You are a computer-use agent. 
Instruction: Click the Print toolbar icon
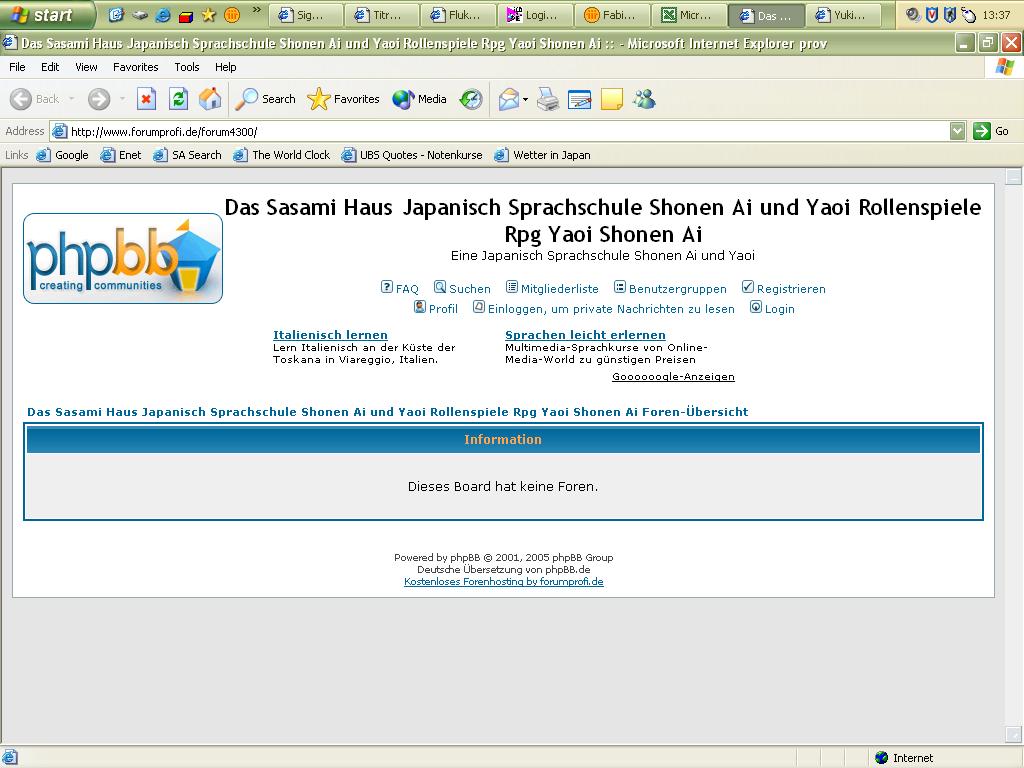click(x=547, y=99)
